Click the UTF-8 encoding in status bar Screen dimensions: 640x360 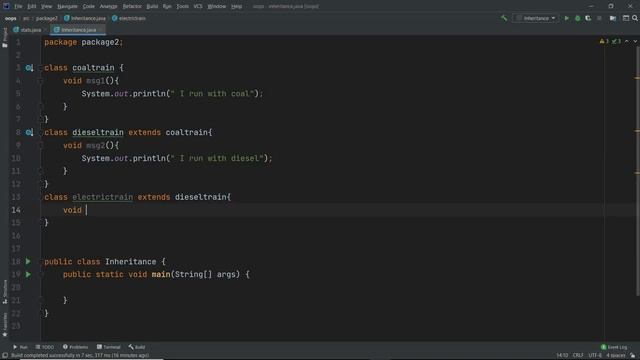pos(595,356)
